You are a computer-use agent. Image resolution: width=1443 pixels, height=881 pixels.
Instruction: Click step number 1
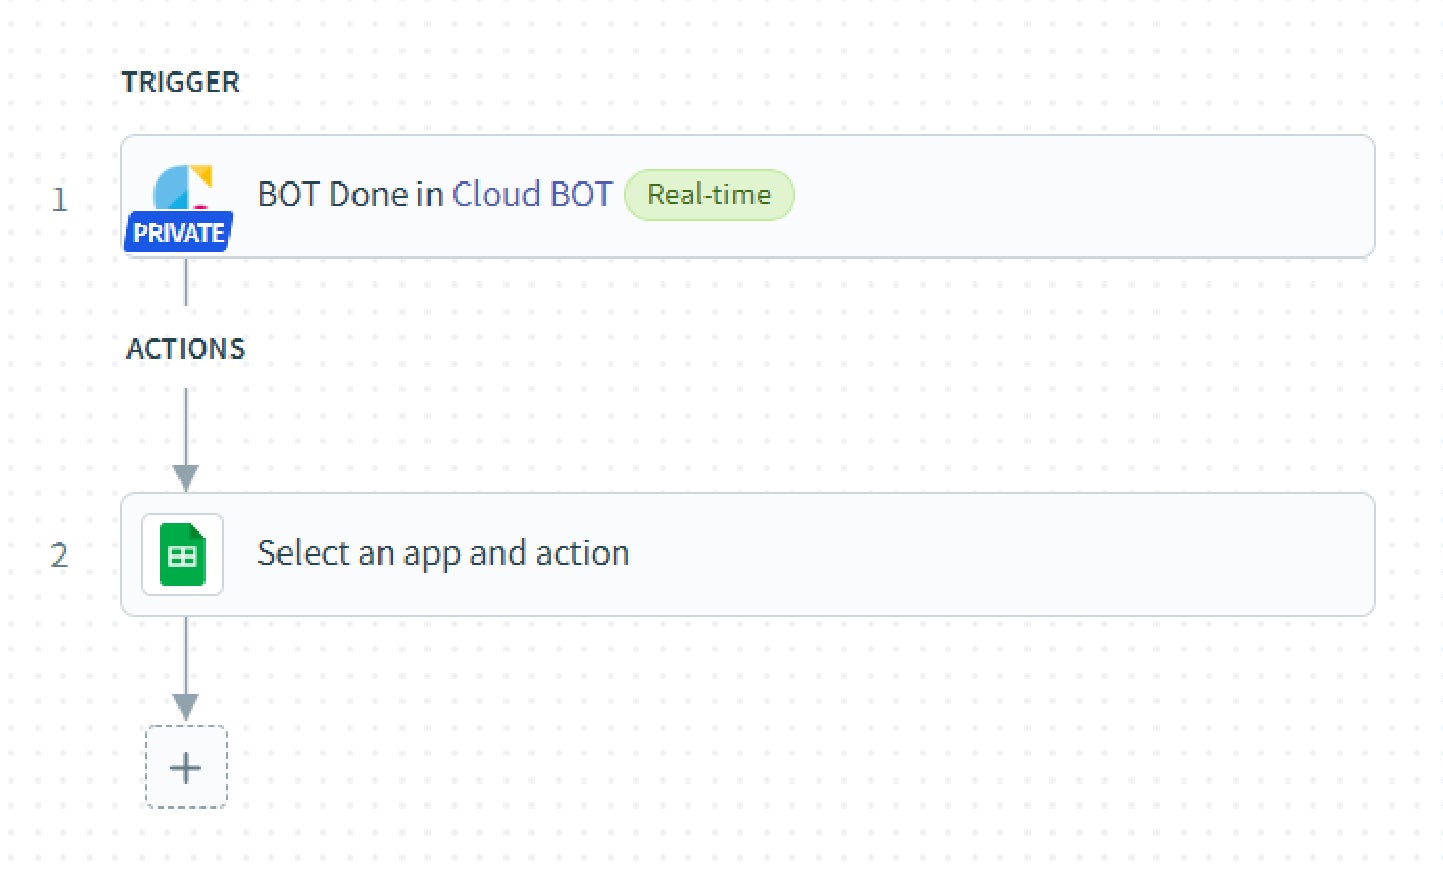point(60,199)
